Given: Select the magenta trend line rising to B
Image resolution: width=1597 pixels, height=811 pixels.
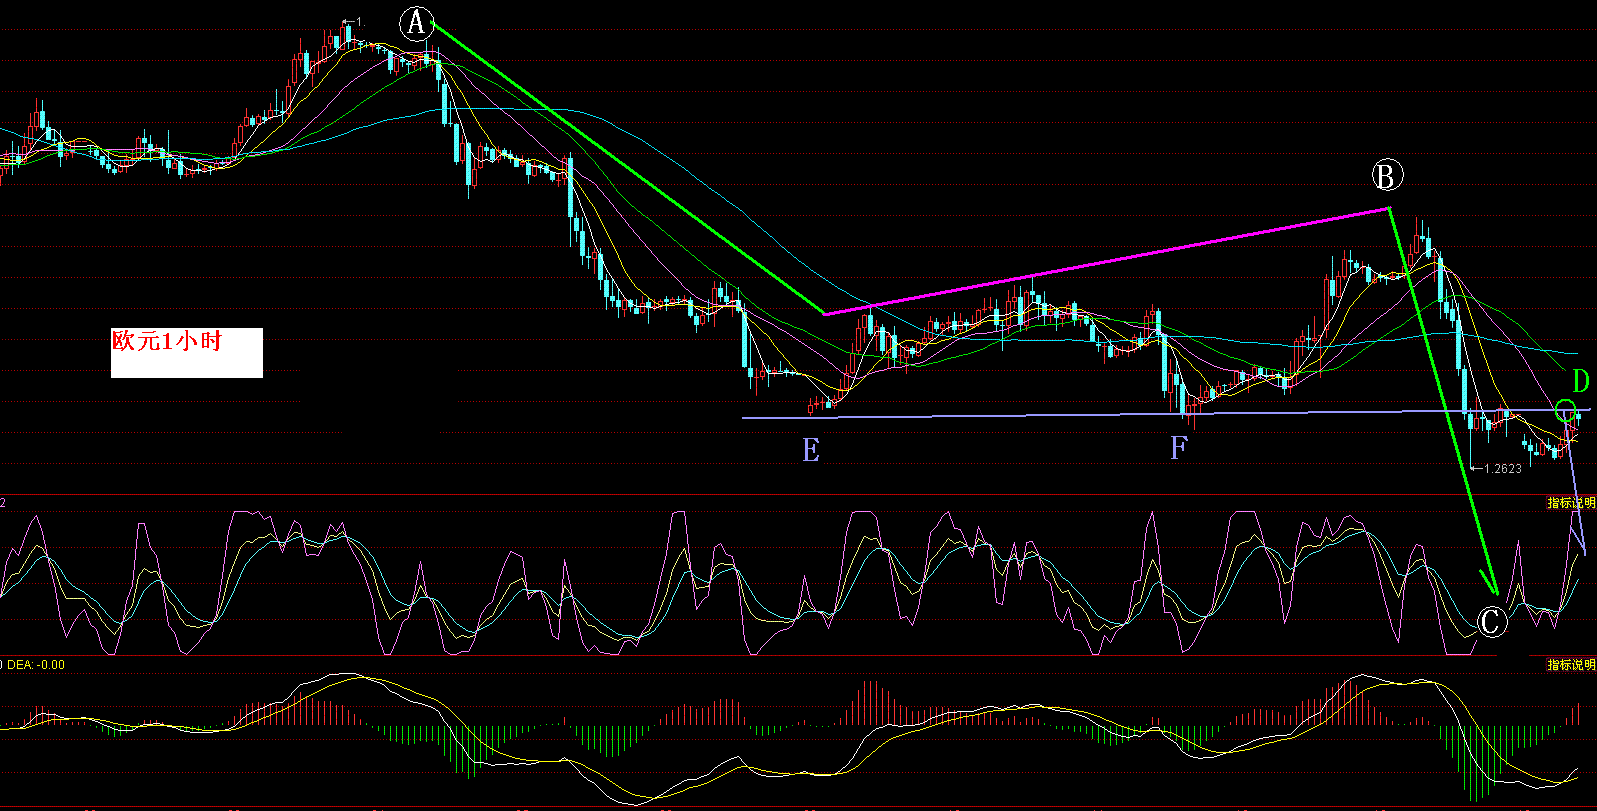Looking at the screenshot, I should coord(1107,261).
